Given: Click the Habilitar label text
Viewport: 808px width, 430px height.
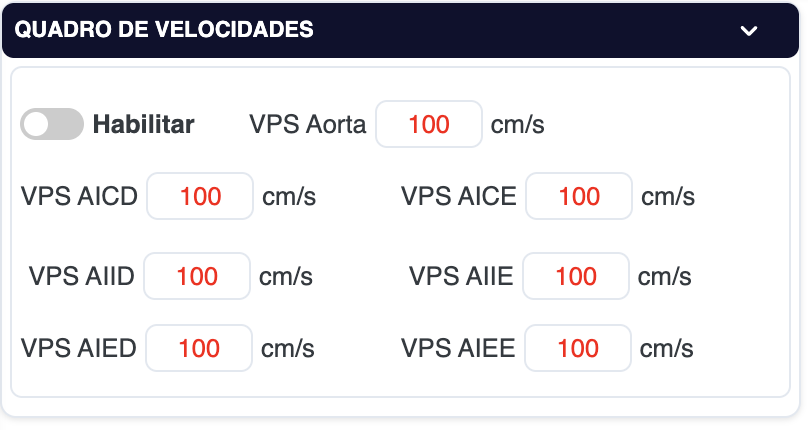Looking at the screenshot, I should 143,125.
